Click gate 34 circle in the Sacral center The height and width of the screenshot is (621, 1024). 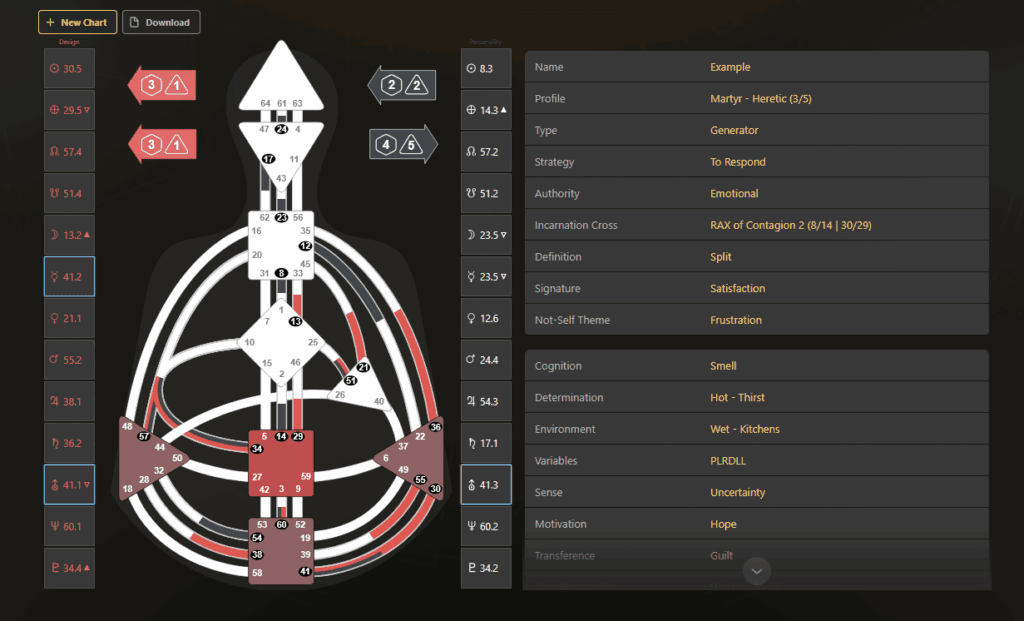(x=257, y=449)
